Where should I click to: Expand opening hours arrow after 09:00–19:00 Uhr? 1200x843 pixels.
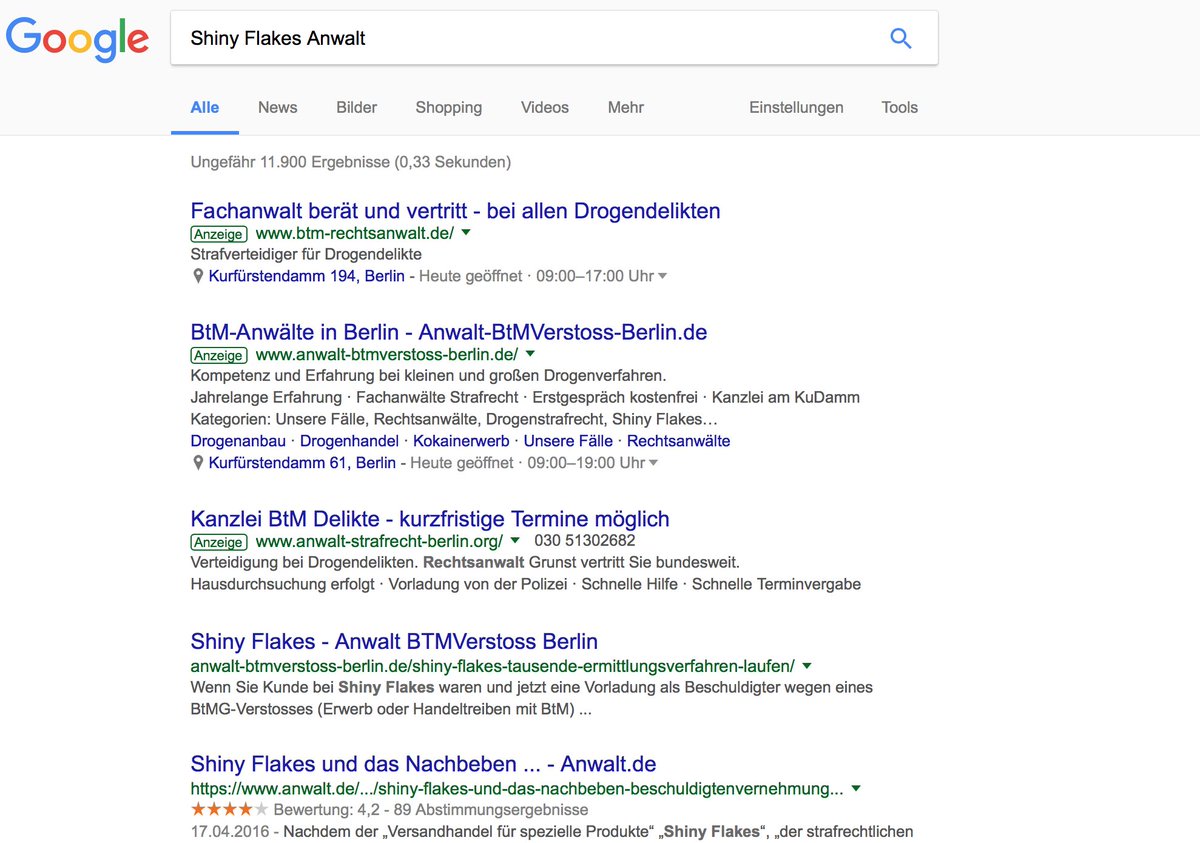[x=653, y=464]
